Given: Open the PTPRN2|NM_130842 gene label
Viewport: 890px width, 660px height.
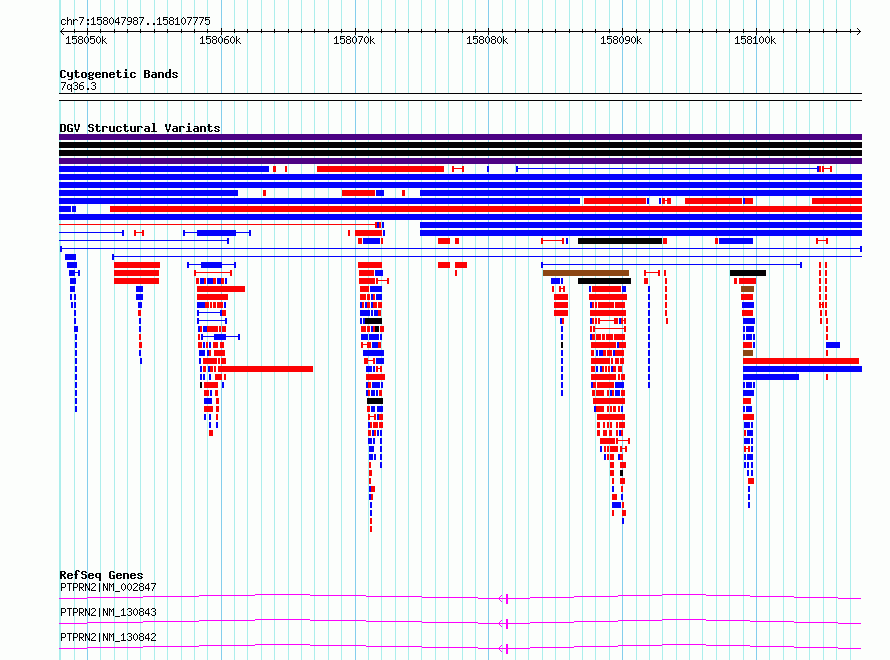Looking at the screenshot, I should 108,637.
